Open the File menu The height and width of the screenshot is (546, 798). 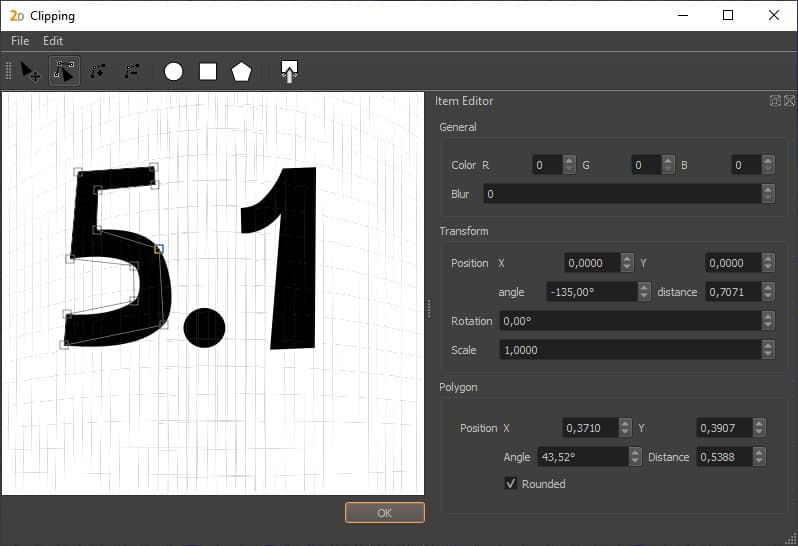pos(20,41)
